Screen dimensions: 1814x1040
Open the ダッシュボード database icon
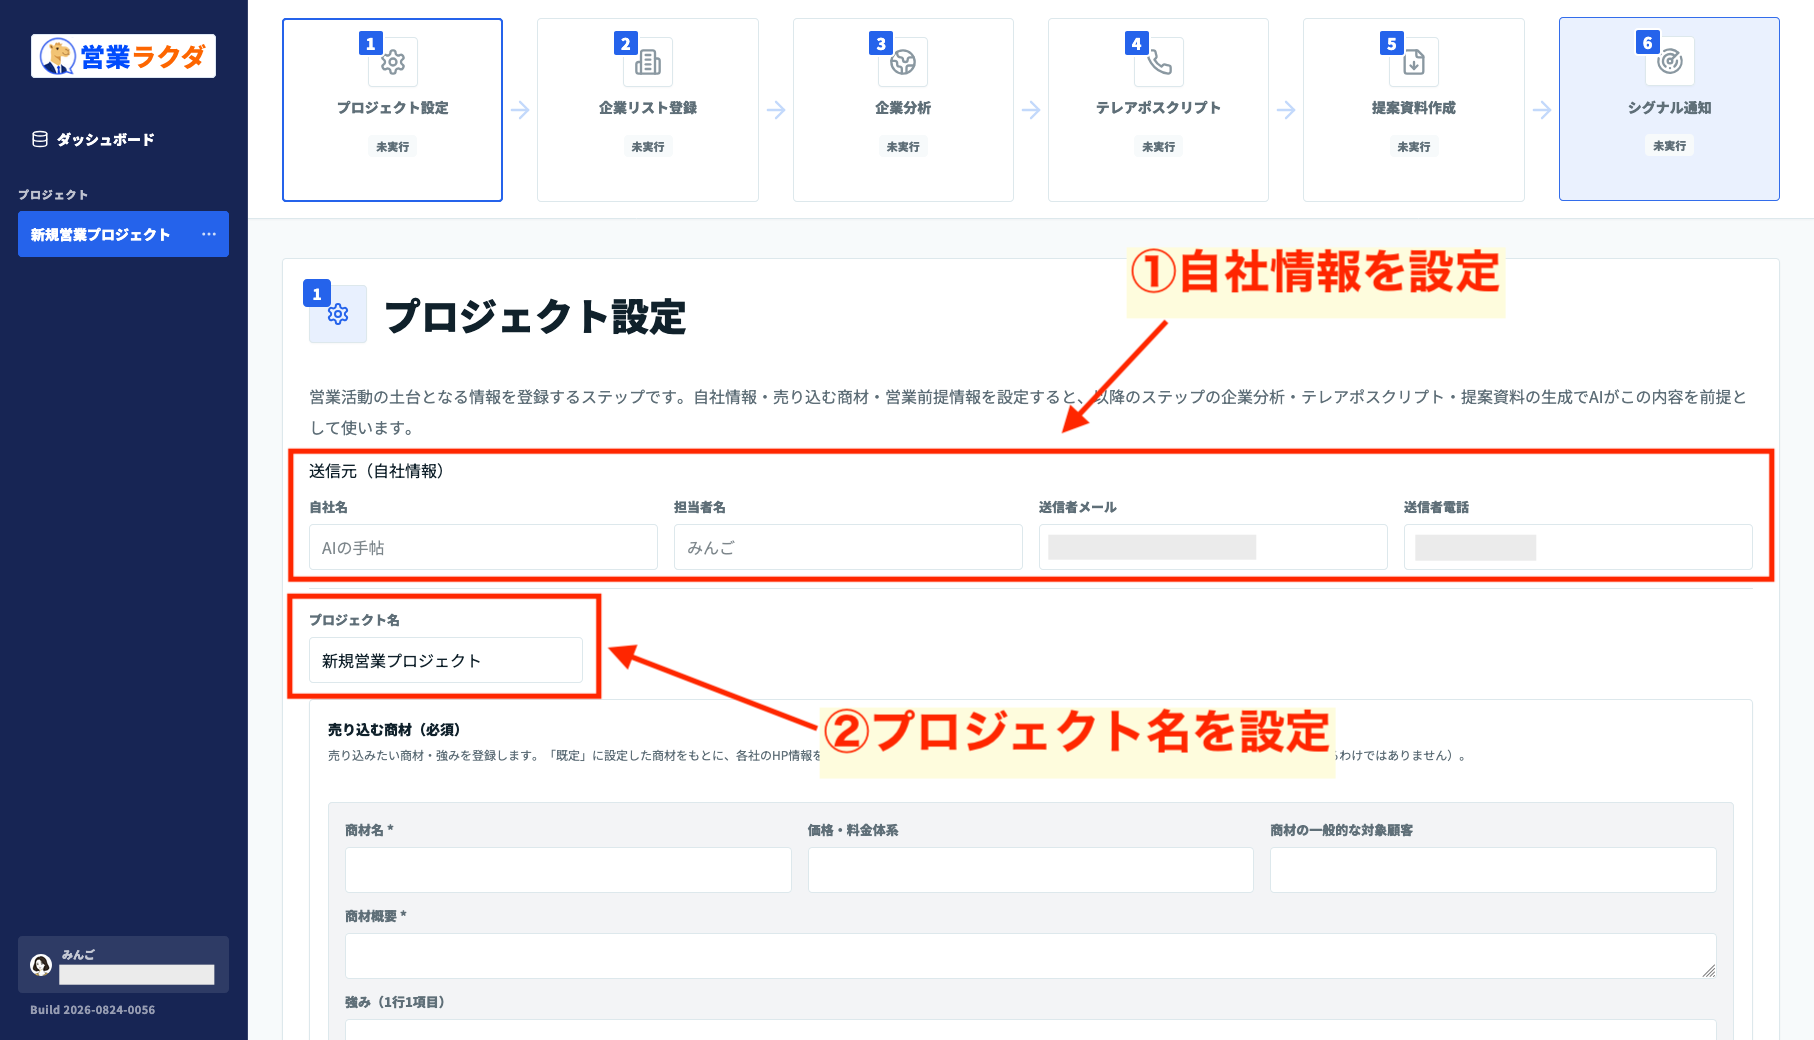(x=40, y=139)
